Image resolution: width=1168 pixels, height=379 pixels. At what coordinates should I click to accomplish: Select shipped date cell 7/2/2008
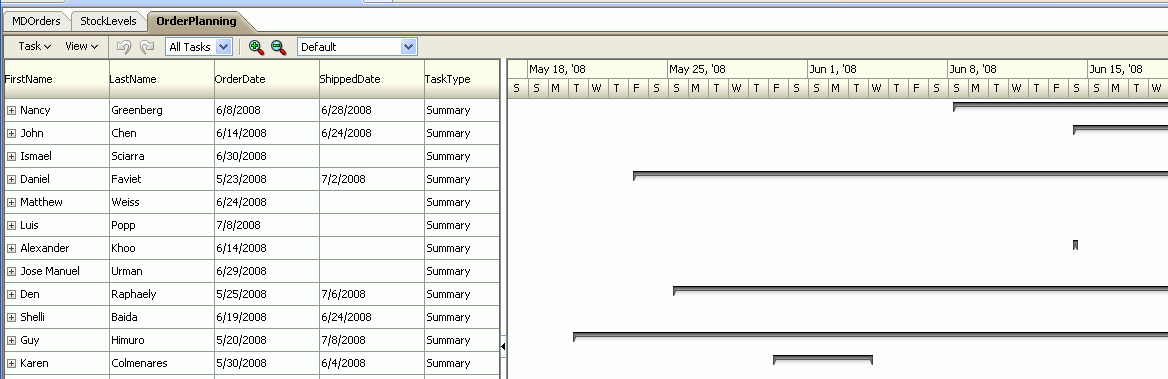pyautogui.click(x=372, y=179)
